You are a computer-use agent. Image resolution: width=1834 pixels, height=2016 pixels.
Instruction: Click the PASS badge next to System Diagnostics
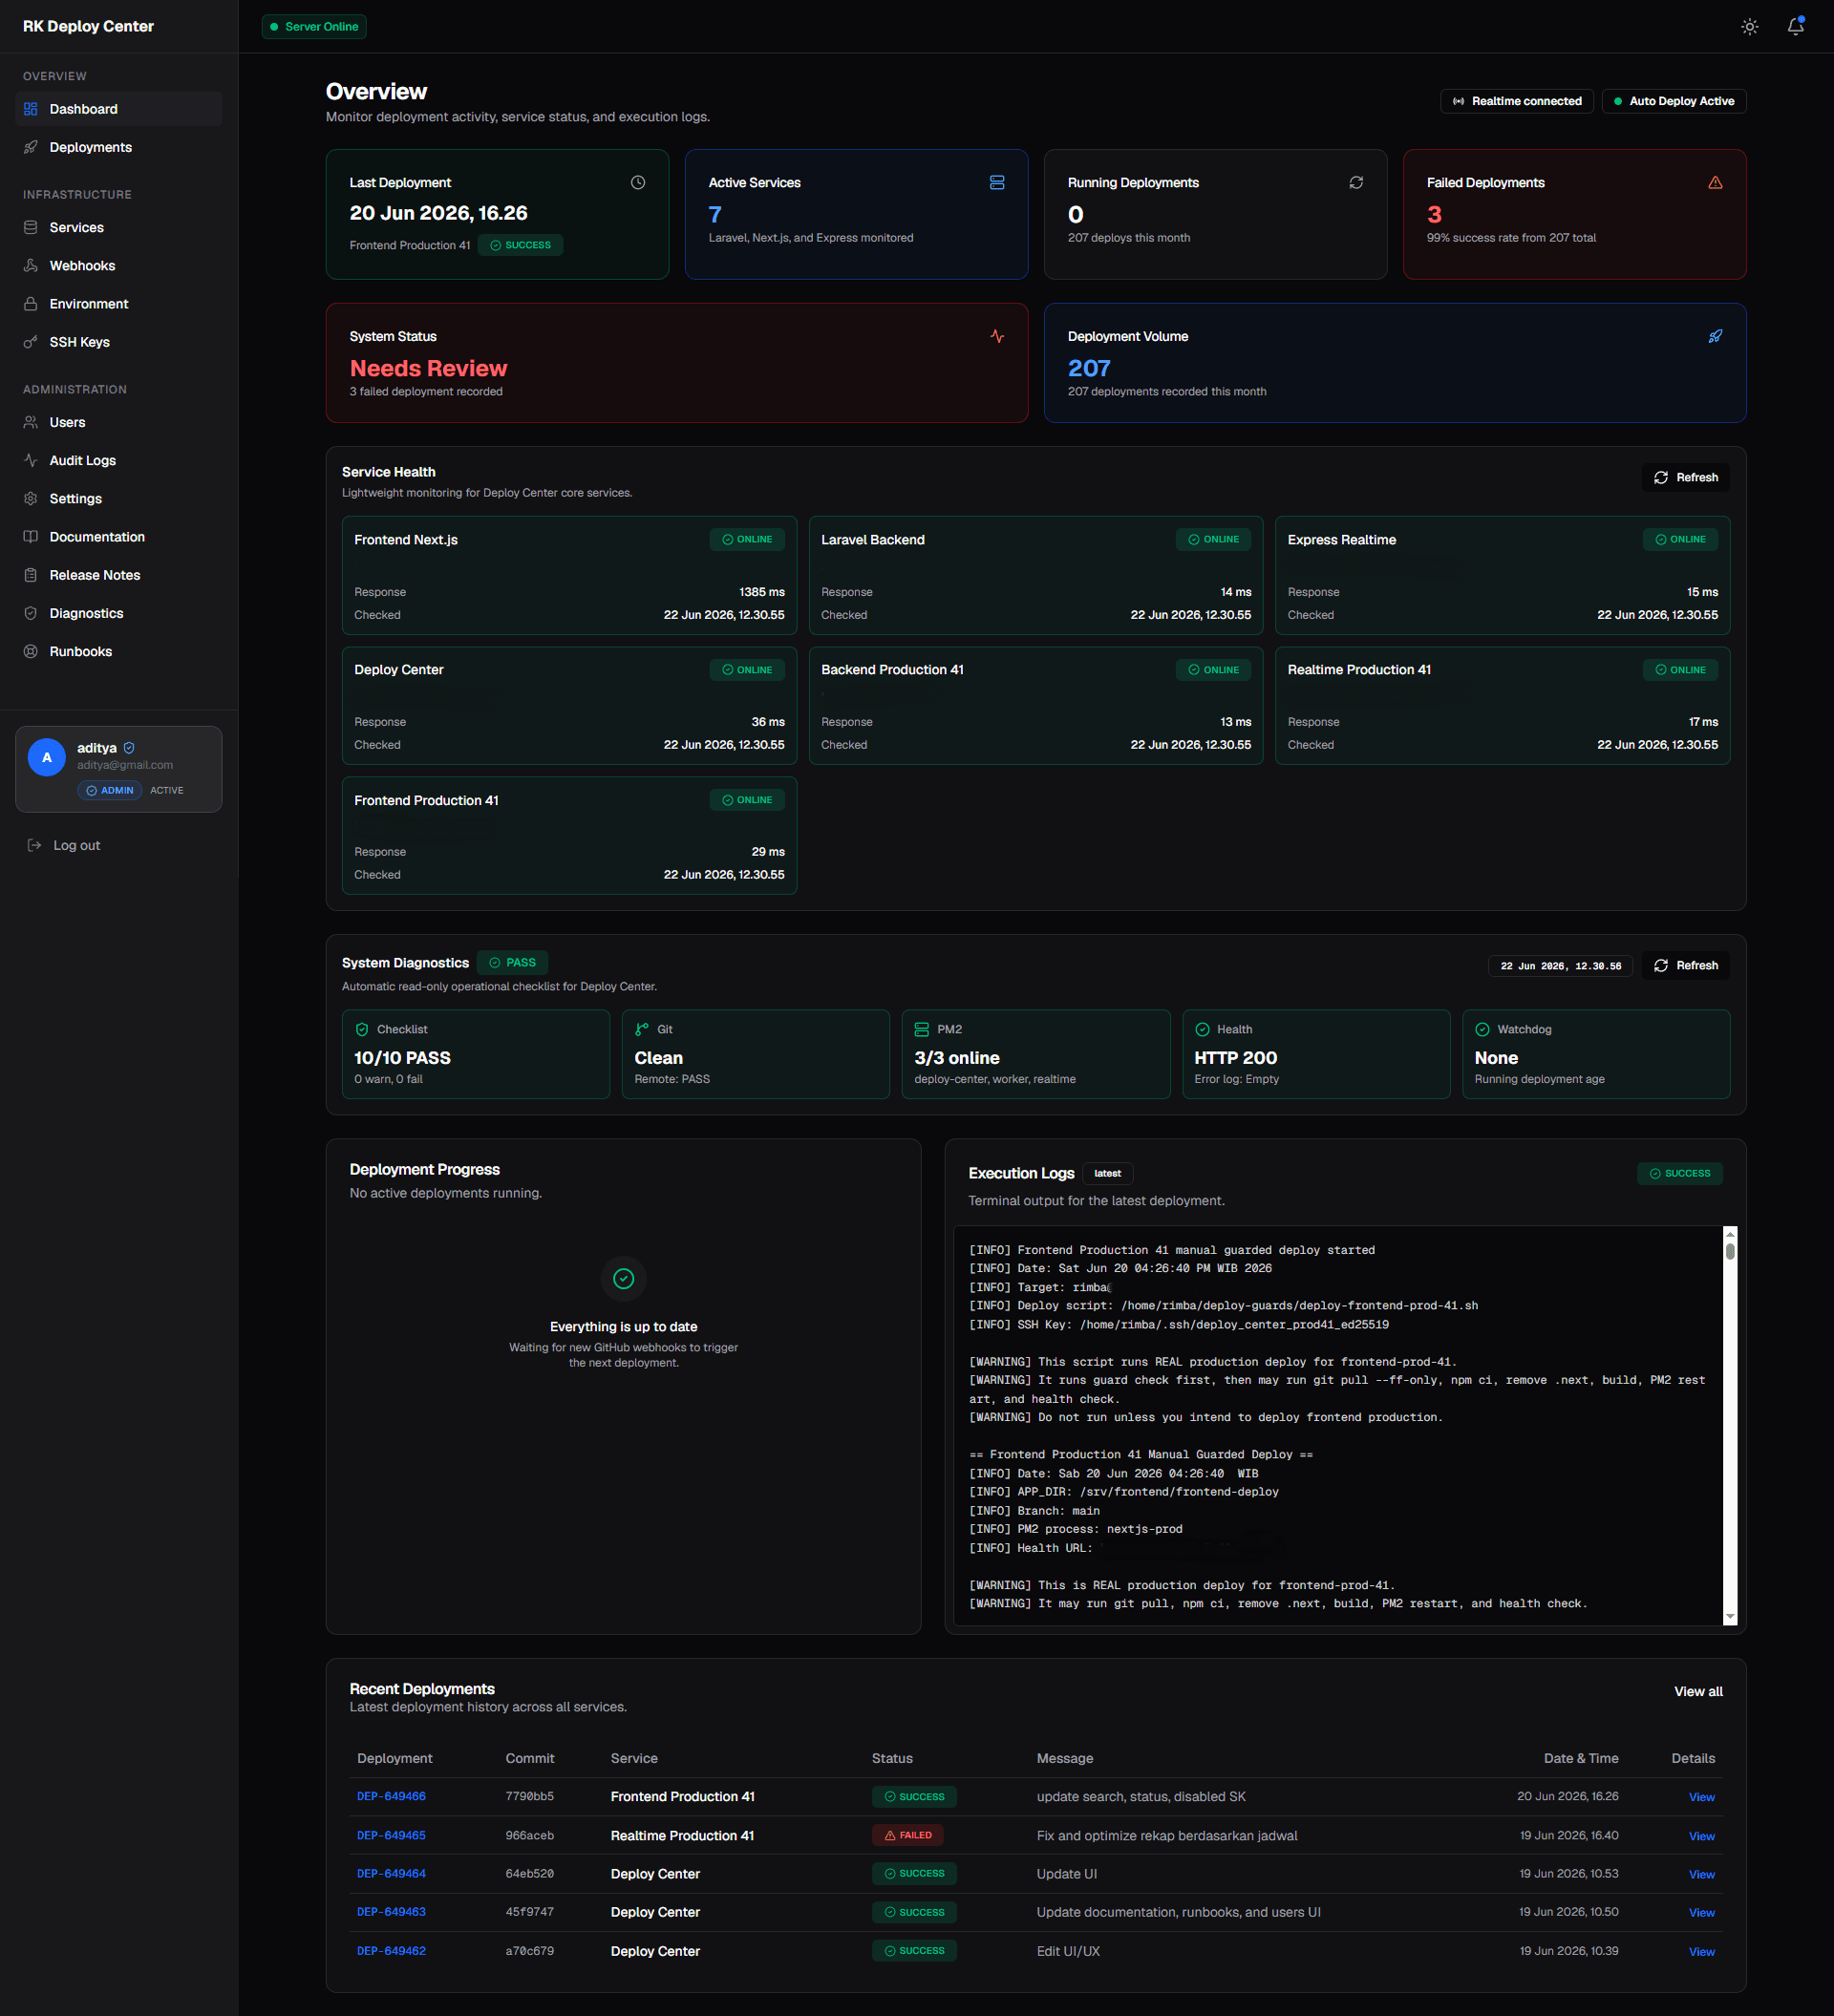[512, 962]
